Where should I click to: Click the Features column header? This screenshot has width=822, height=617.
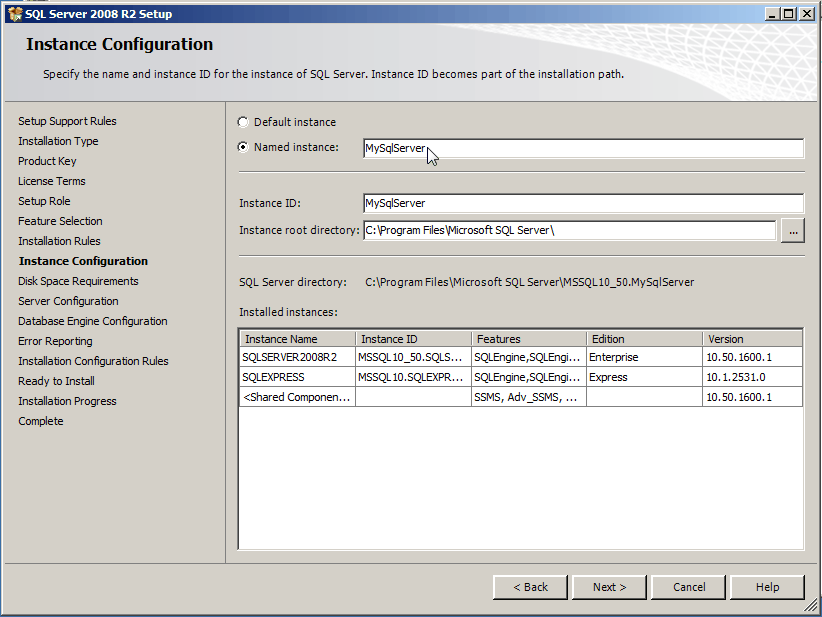[528, 339]
